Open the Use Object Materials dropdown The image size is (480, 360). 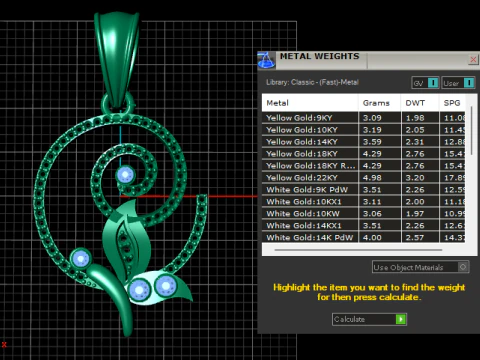(x=421, y=267)
